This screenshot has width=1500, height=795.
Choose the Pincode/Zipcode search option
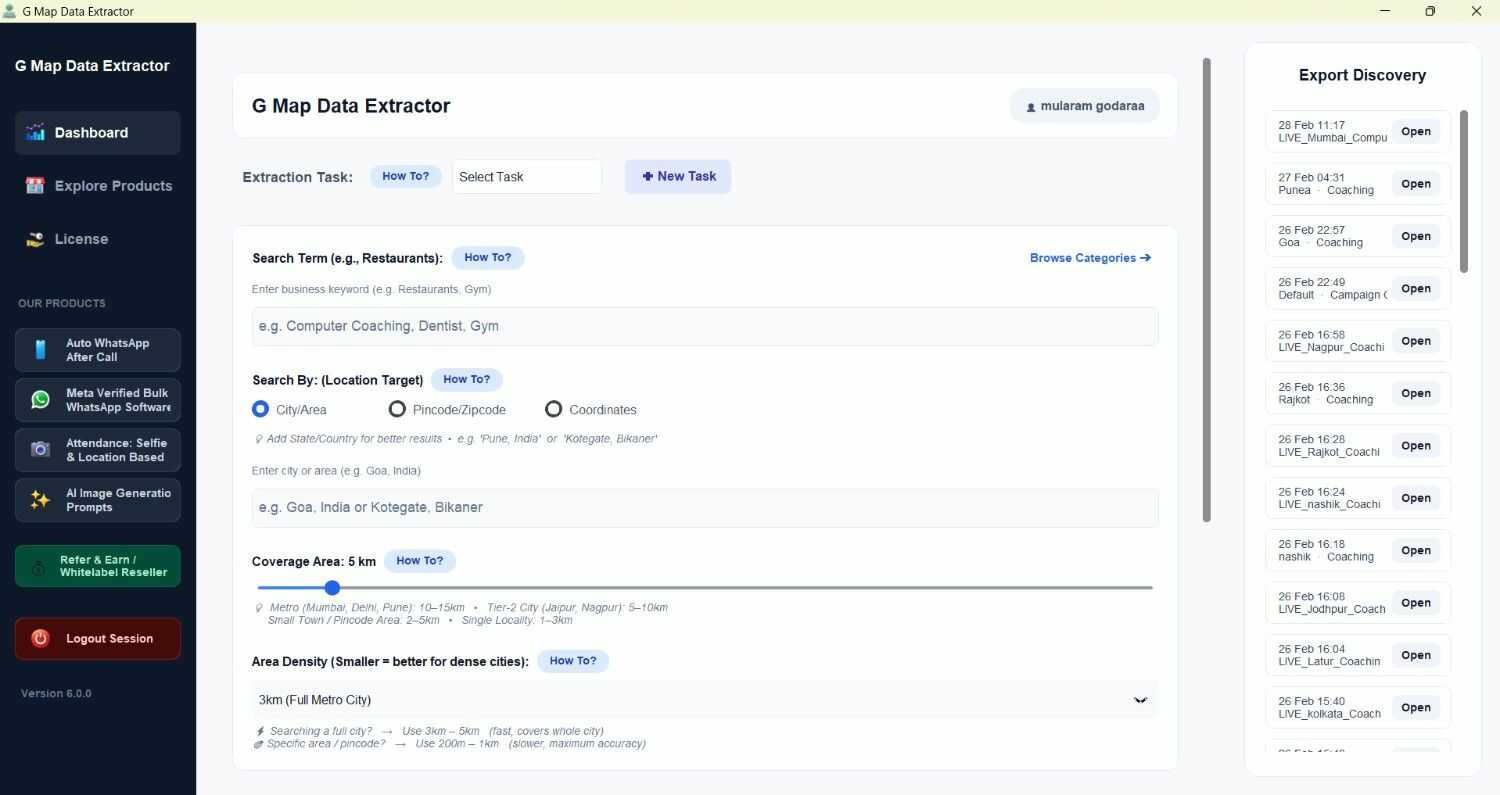[397, 409]
